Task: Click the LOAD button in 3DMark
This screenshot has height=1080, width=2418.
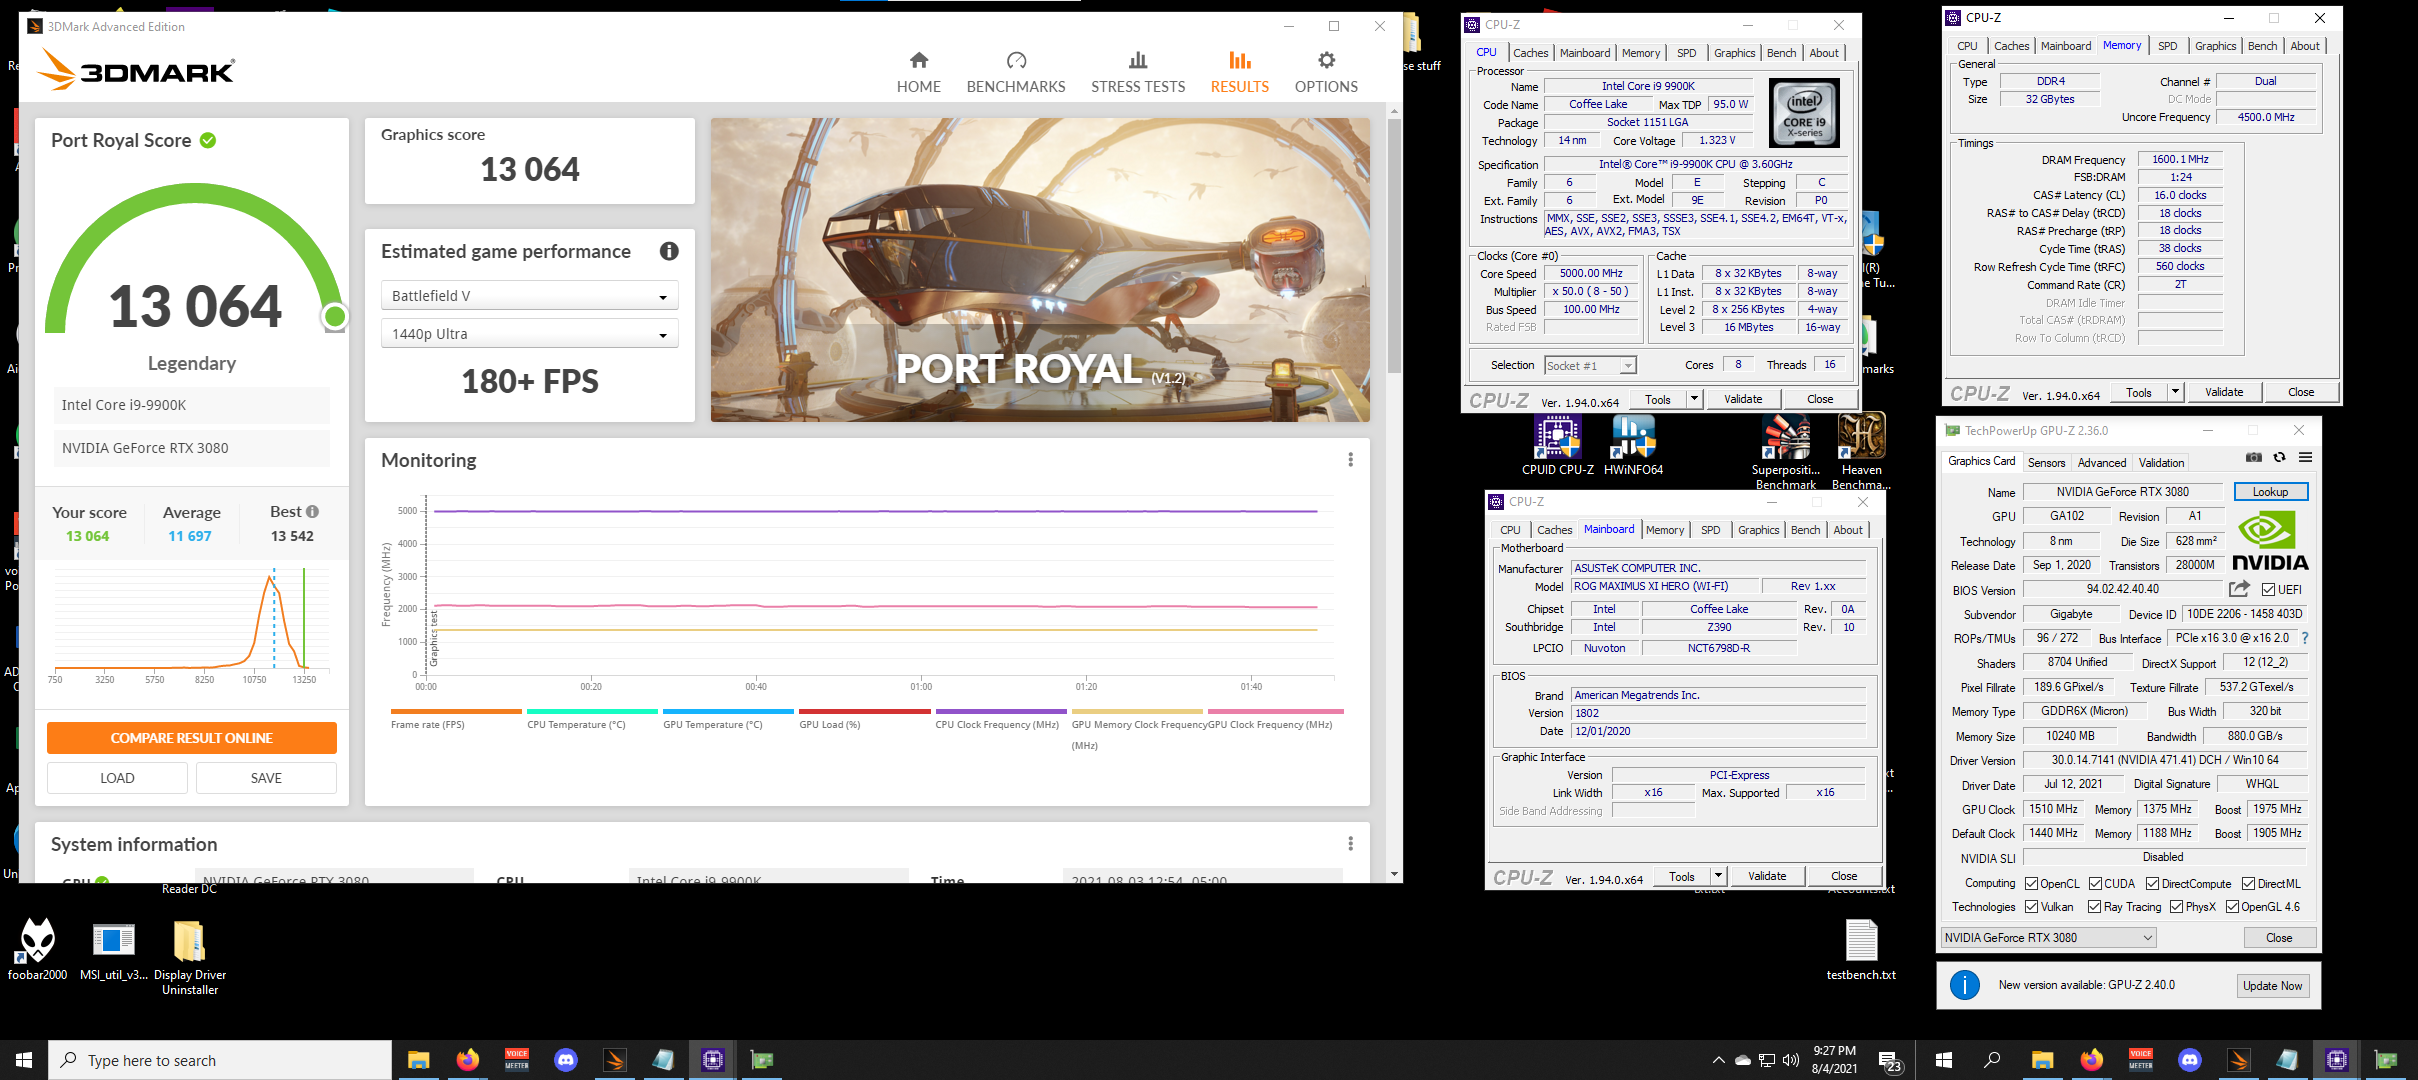Action: pos(117,778)
